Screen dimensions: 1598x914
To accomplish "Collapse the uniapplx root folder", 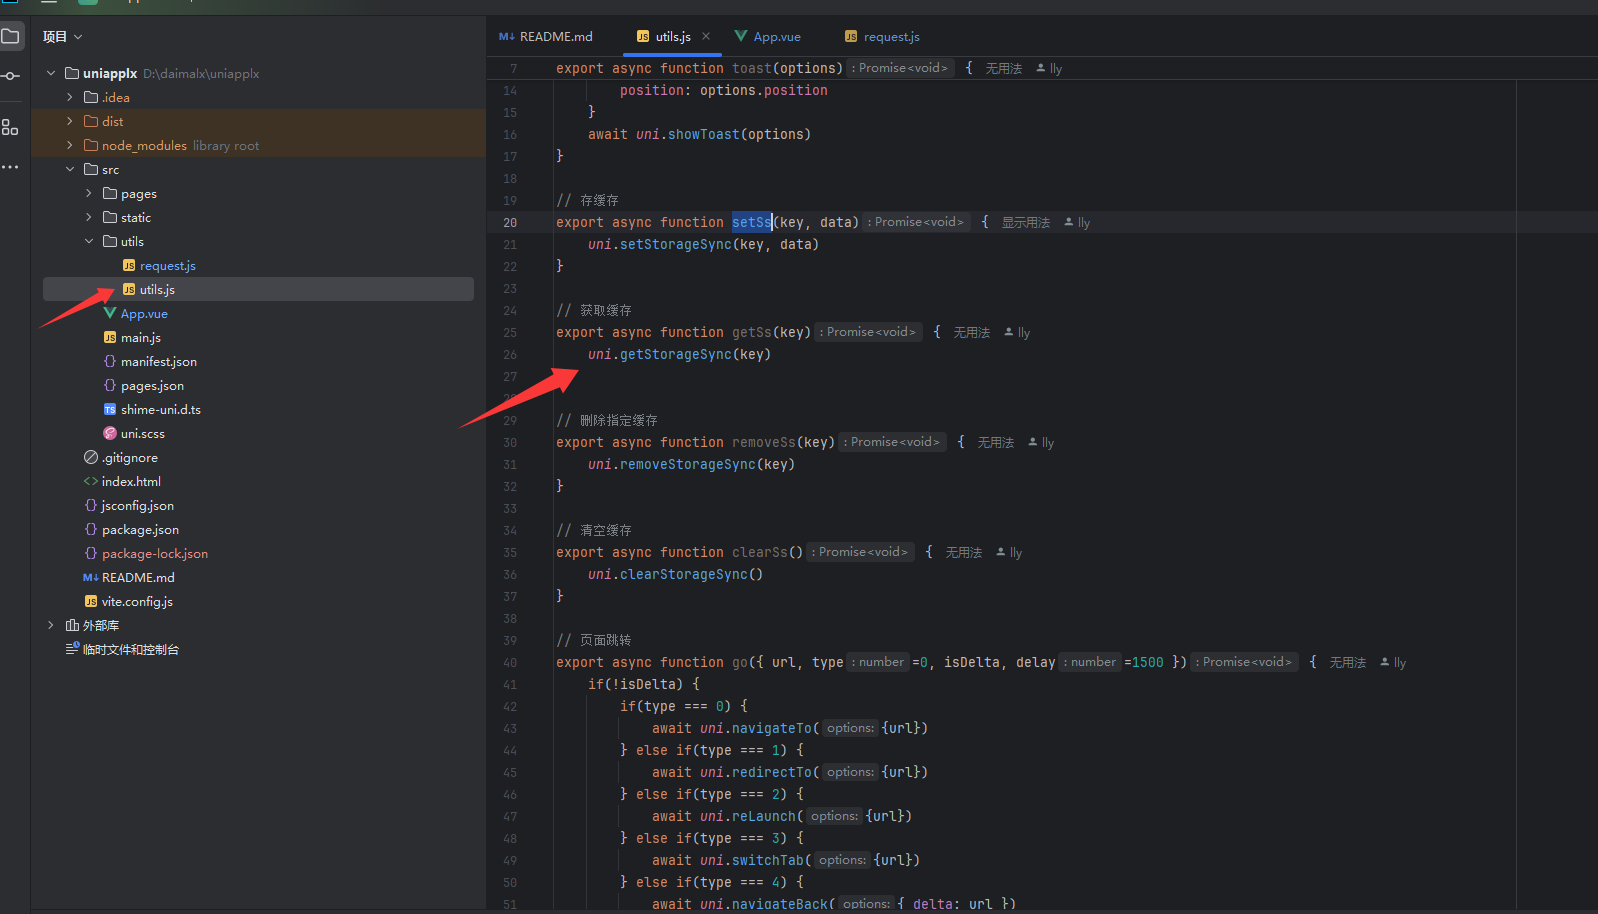I will (x=51, y=73).
